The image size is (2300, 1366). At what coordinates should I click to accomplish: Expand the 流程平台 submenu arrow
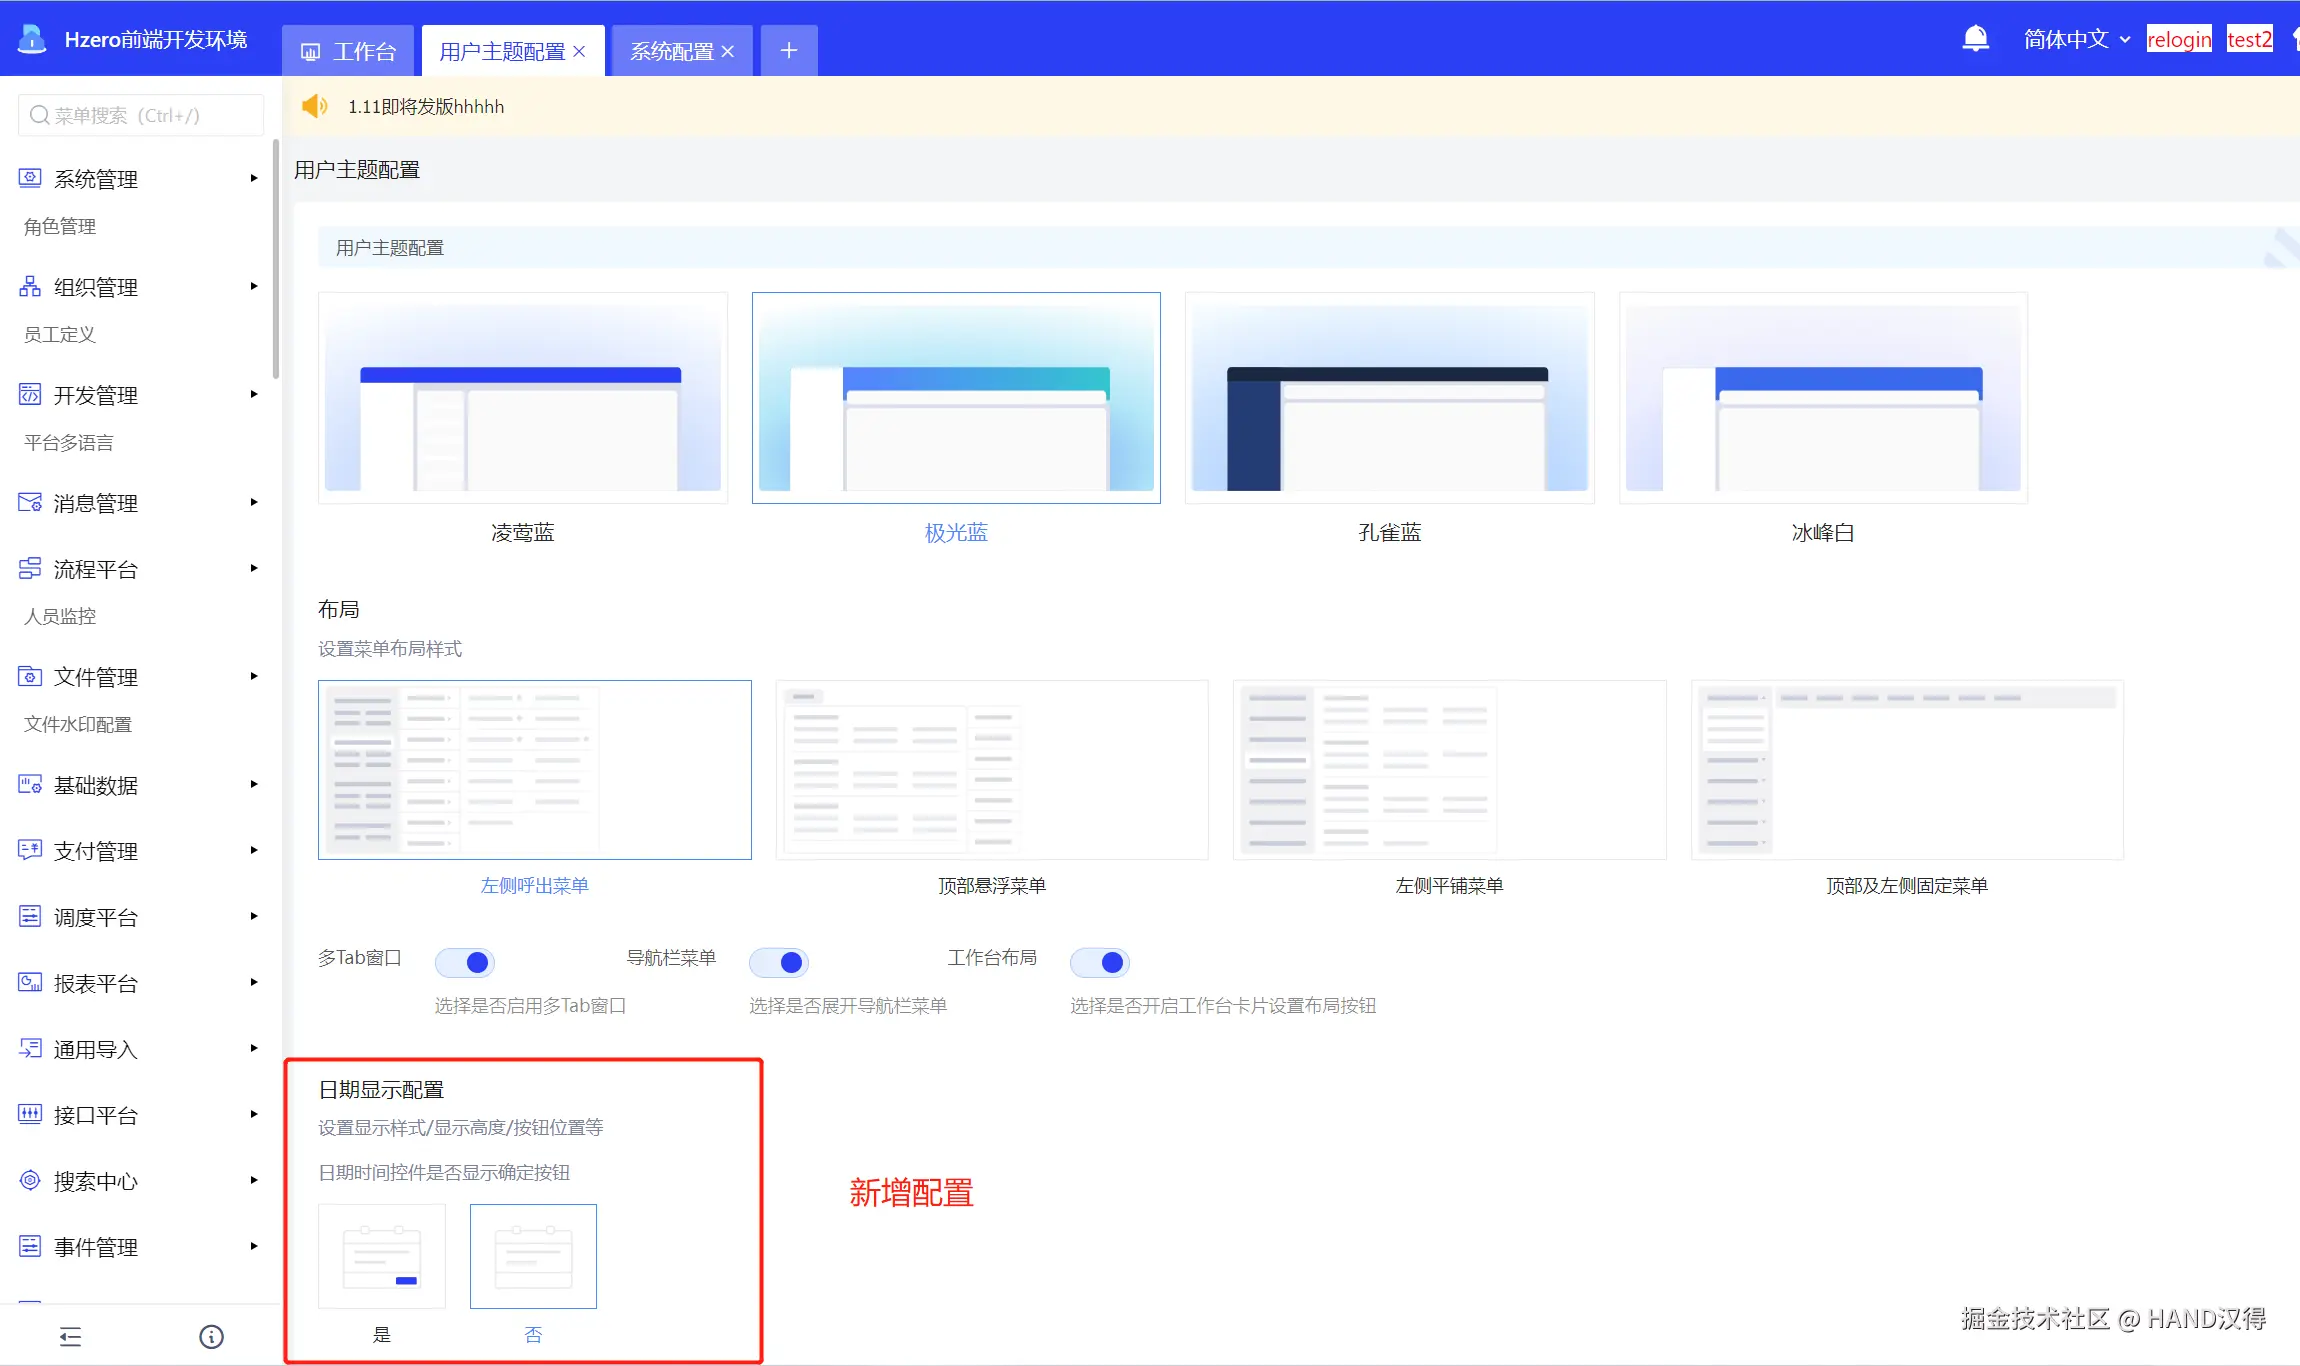click(x=254, y=568)
